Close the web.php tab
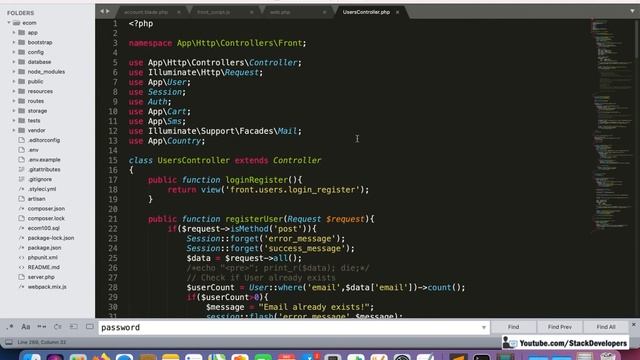 pyautogui.click(x=324, y=12)
